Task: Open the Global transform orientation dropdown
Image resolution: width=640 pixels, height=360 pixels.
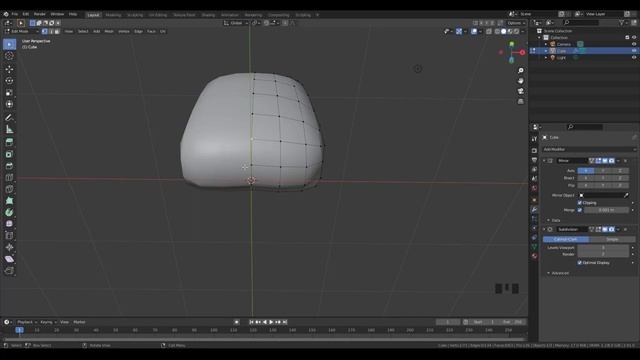Action: click(236, 23)
